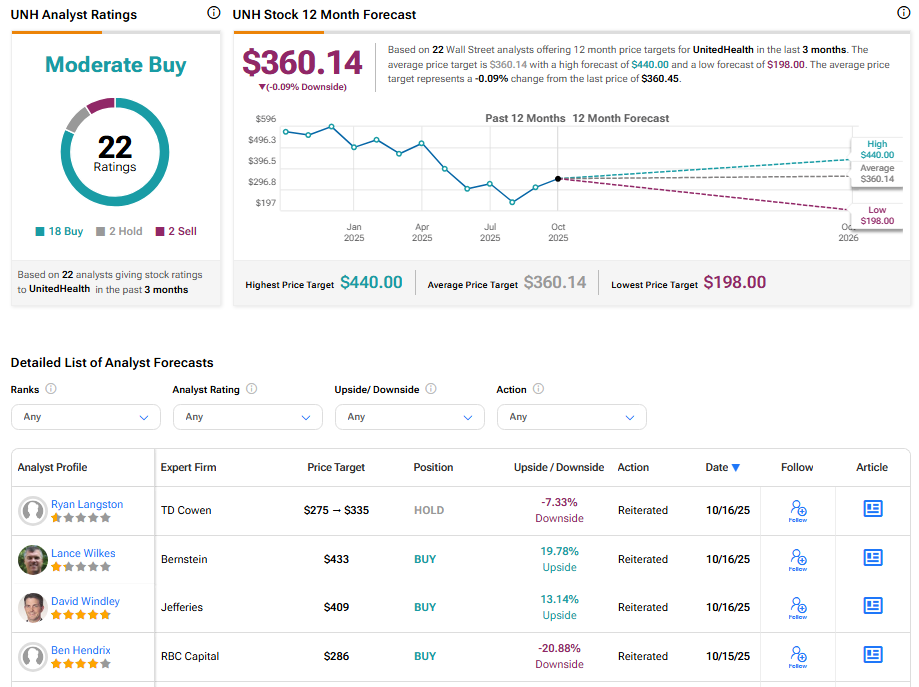
Task: Open David Windley's article icon
Action: [x=873, y=606]
